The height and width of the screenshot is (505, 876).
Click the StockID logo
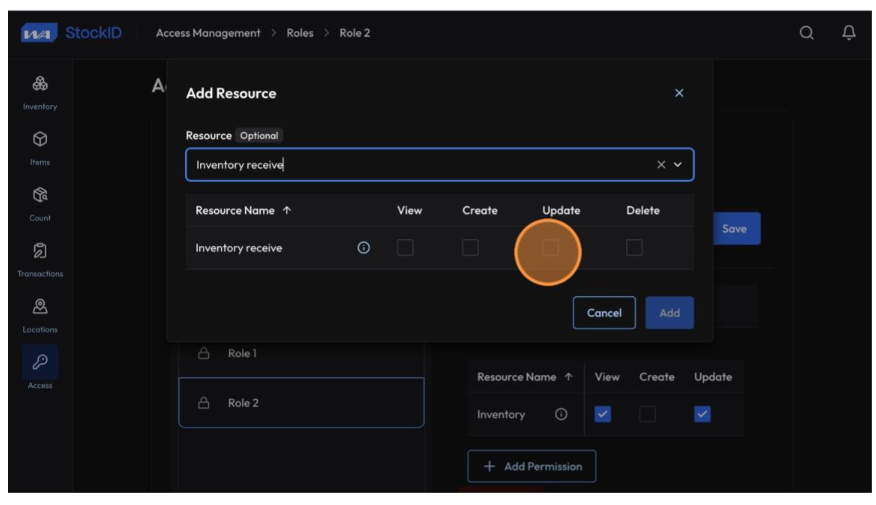coord(71,33)
